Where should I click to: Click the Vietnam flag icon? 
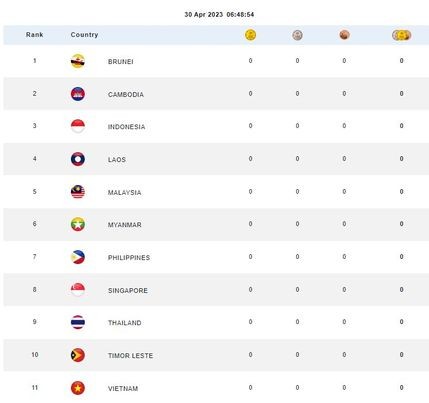78,388
